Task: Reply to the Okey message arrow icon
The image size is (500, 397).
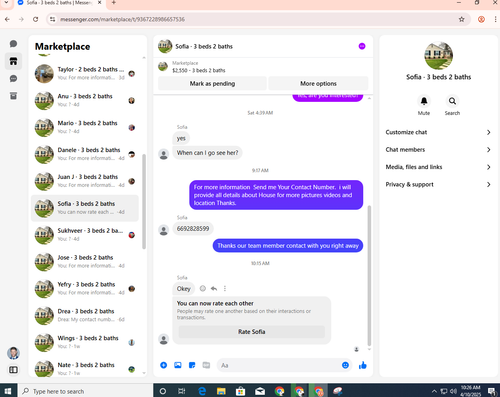Action: (x=214, y=289)
